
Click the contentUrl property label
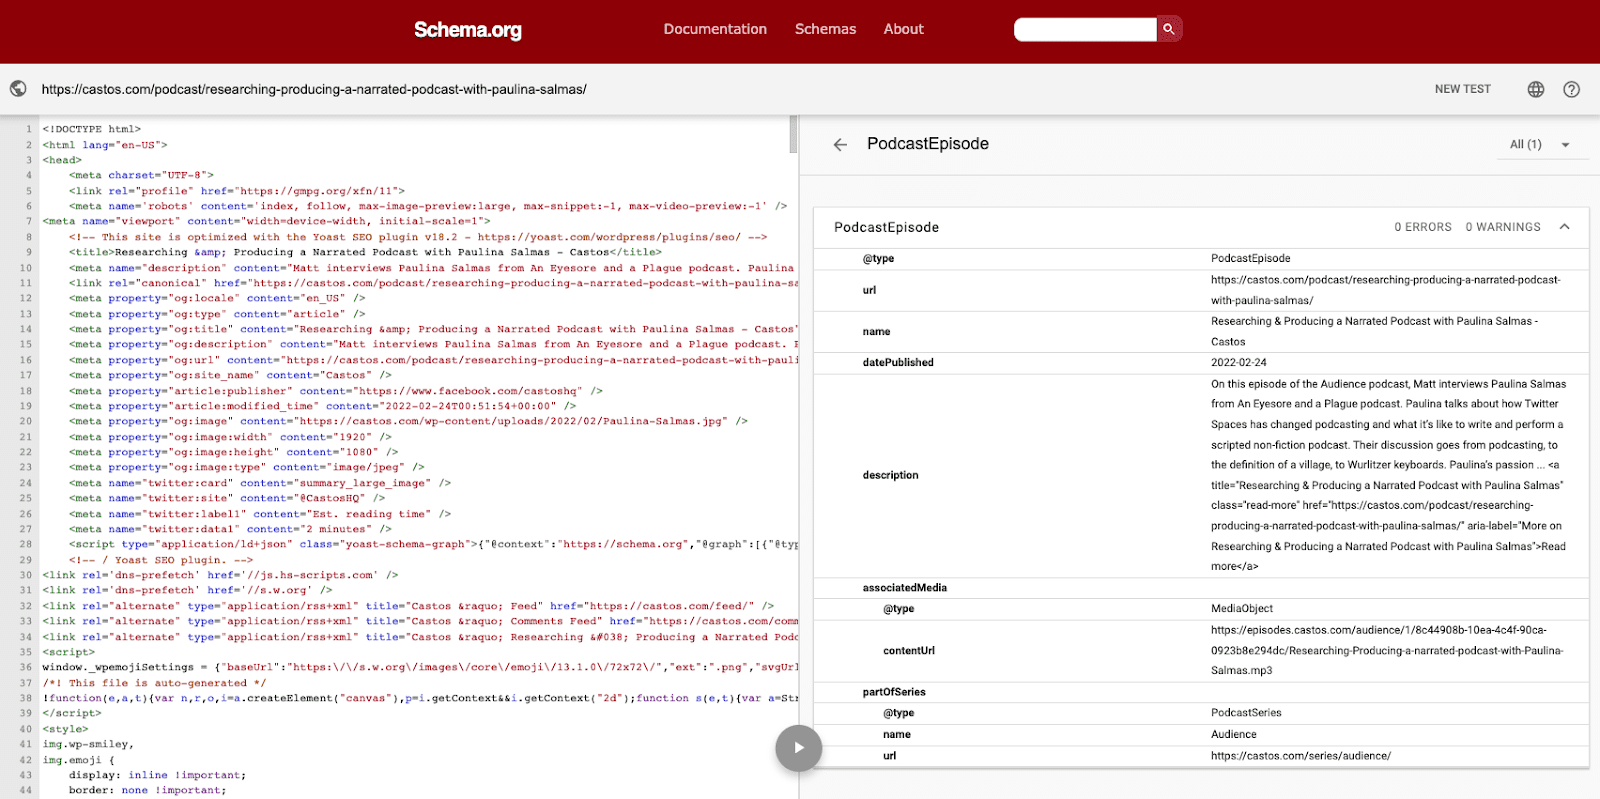[908, 650]
